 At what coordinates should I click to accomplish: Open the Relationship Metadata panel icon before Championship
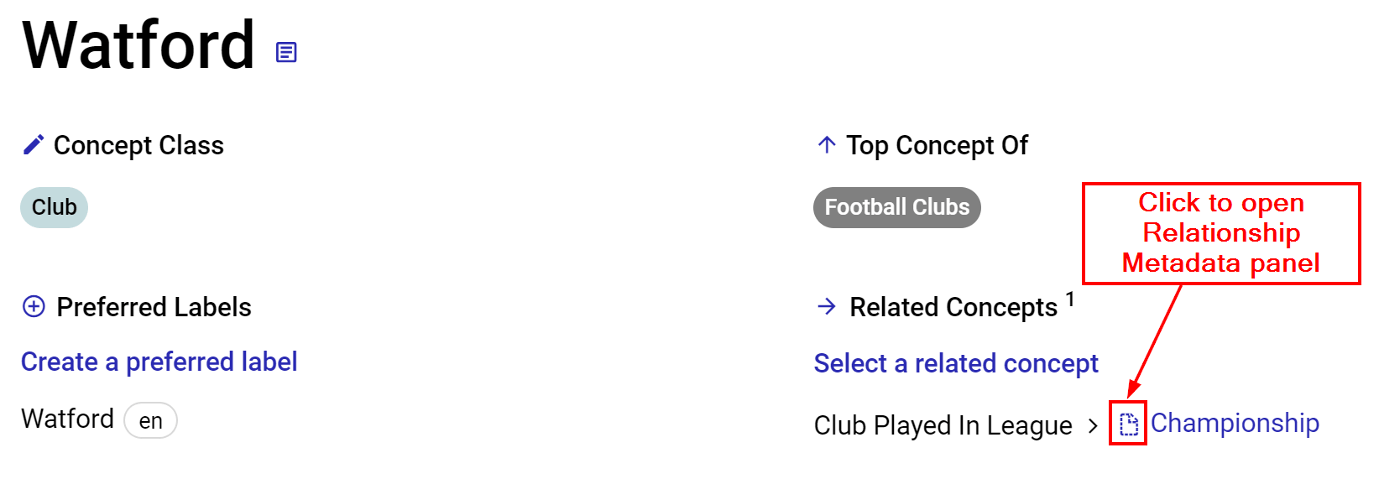[1128, 425]
